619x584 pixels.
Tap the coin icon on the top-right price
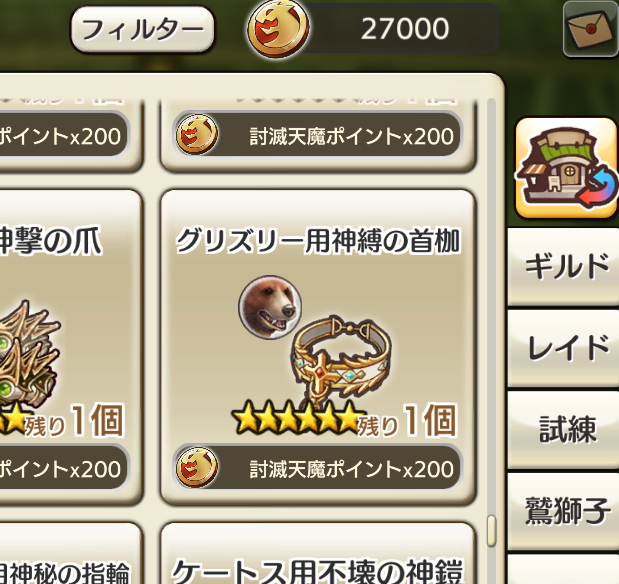(197, 134)
